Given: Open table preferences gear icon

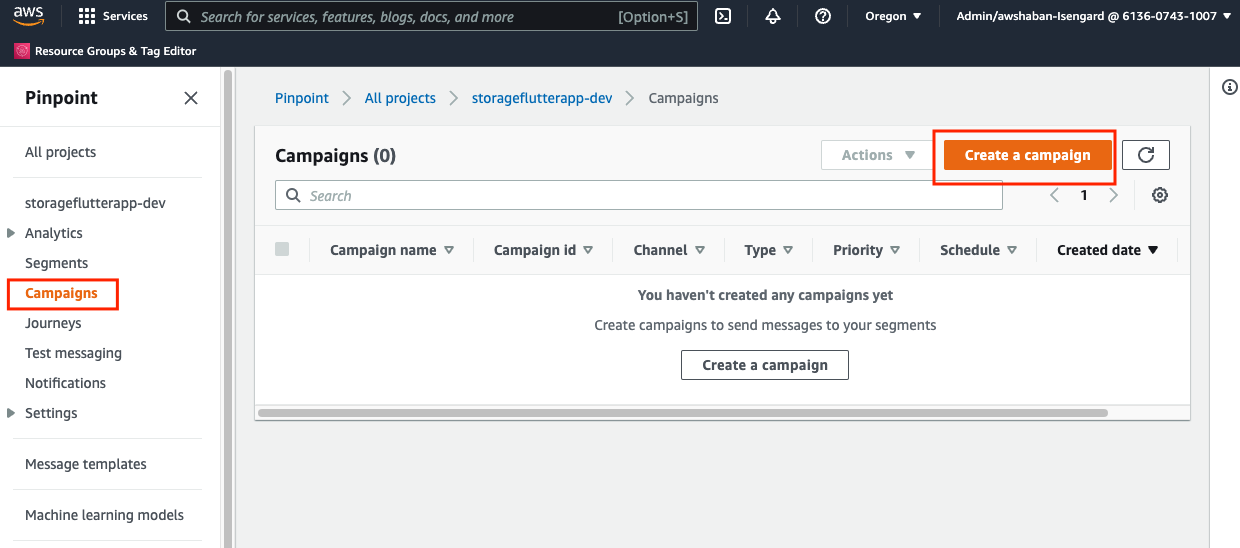Looking at the screenshot, I should (x=1160, y=196).
